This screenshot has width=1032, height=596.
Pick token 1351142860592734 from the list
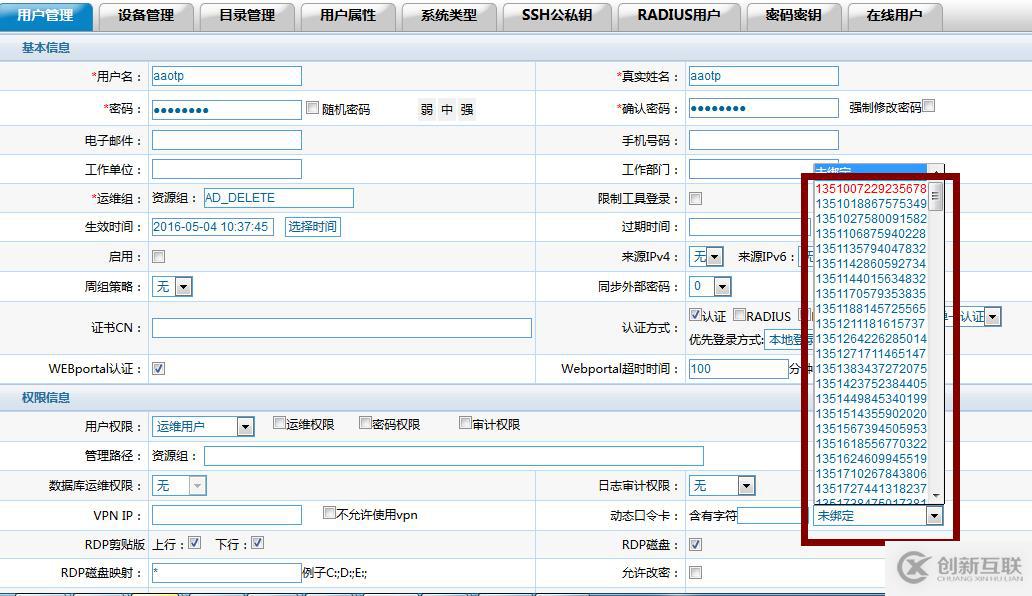pyautogui.click(x=871, y=264)
